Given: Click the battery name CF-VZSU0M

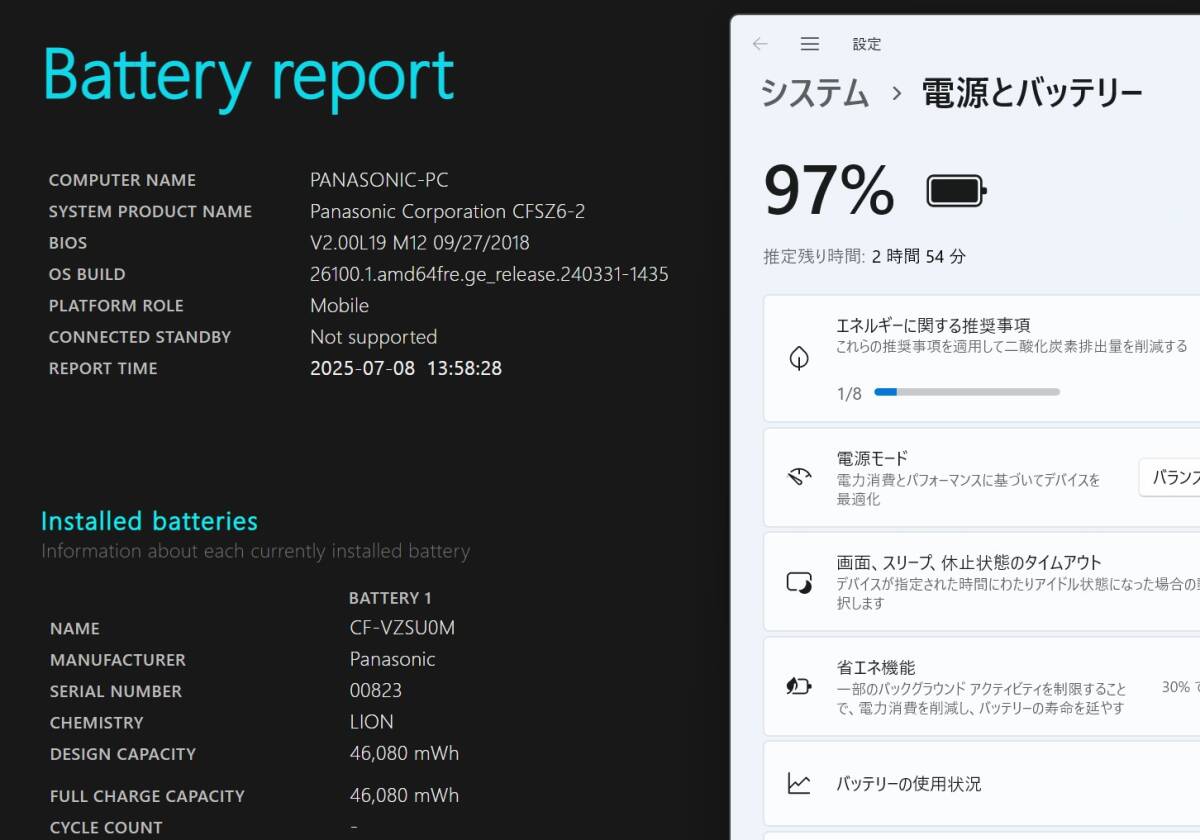Looking at the screenshot, I should 403,628.
